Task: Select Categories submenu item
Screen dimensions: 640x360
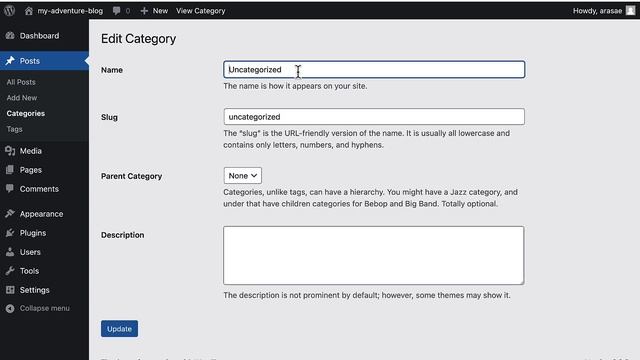Action: pos(26,113)
